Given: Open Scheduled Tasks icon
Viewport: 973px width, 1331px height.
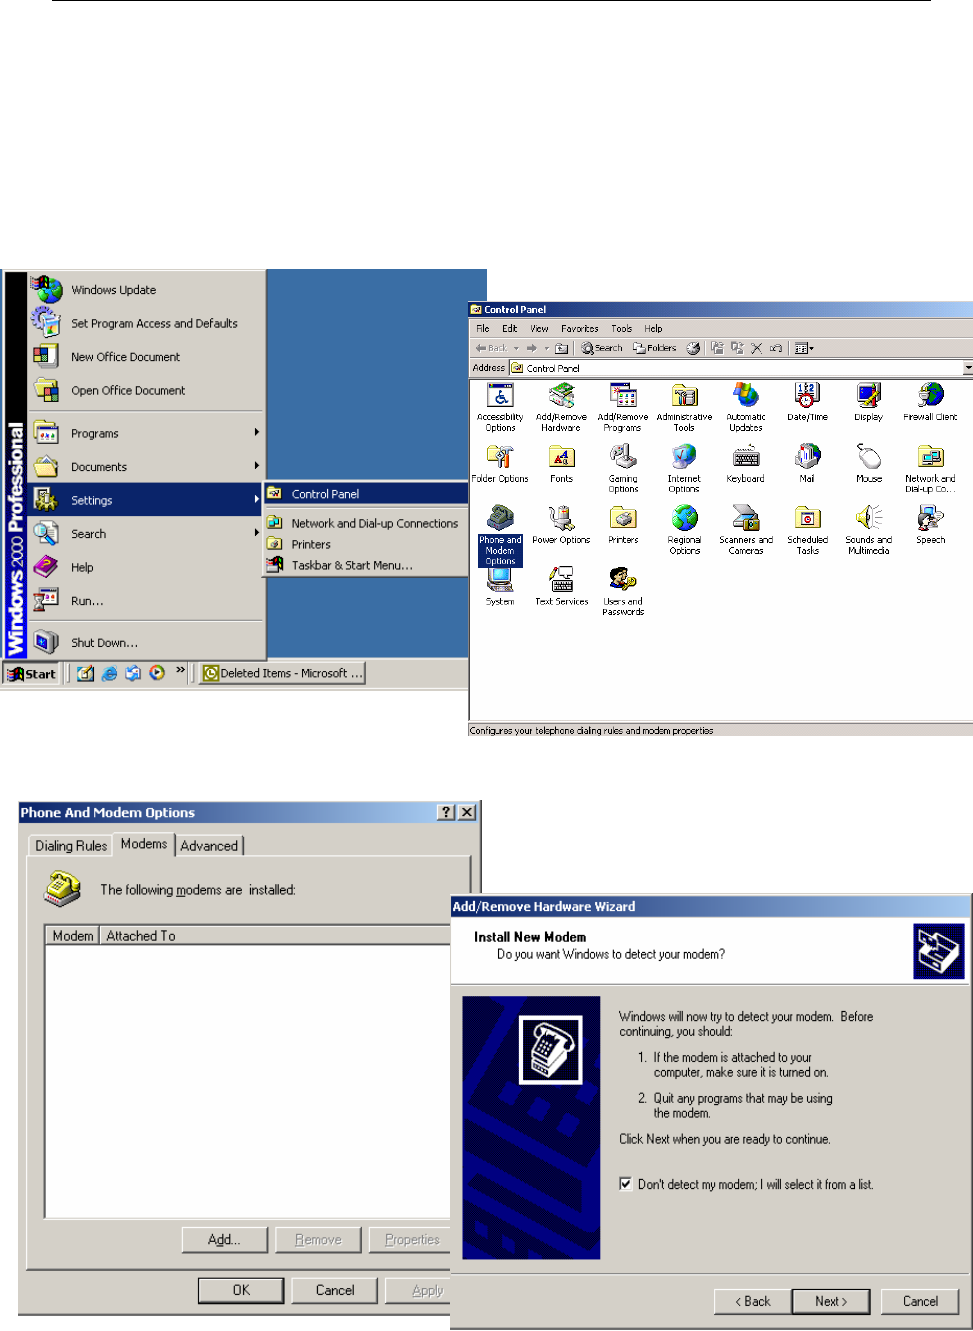Looking at the screenshot, I should pos(807,530).
